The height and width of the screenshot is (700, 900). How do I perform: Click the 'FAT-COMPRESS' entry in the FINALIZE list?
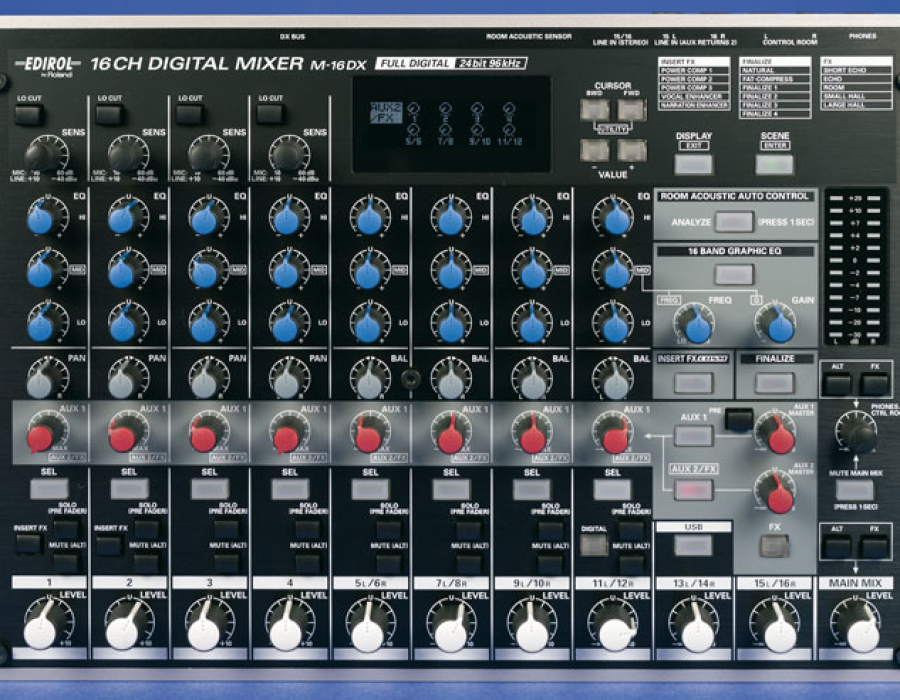pyautogui.click(x=774, y=79)
